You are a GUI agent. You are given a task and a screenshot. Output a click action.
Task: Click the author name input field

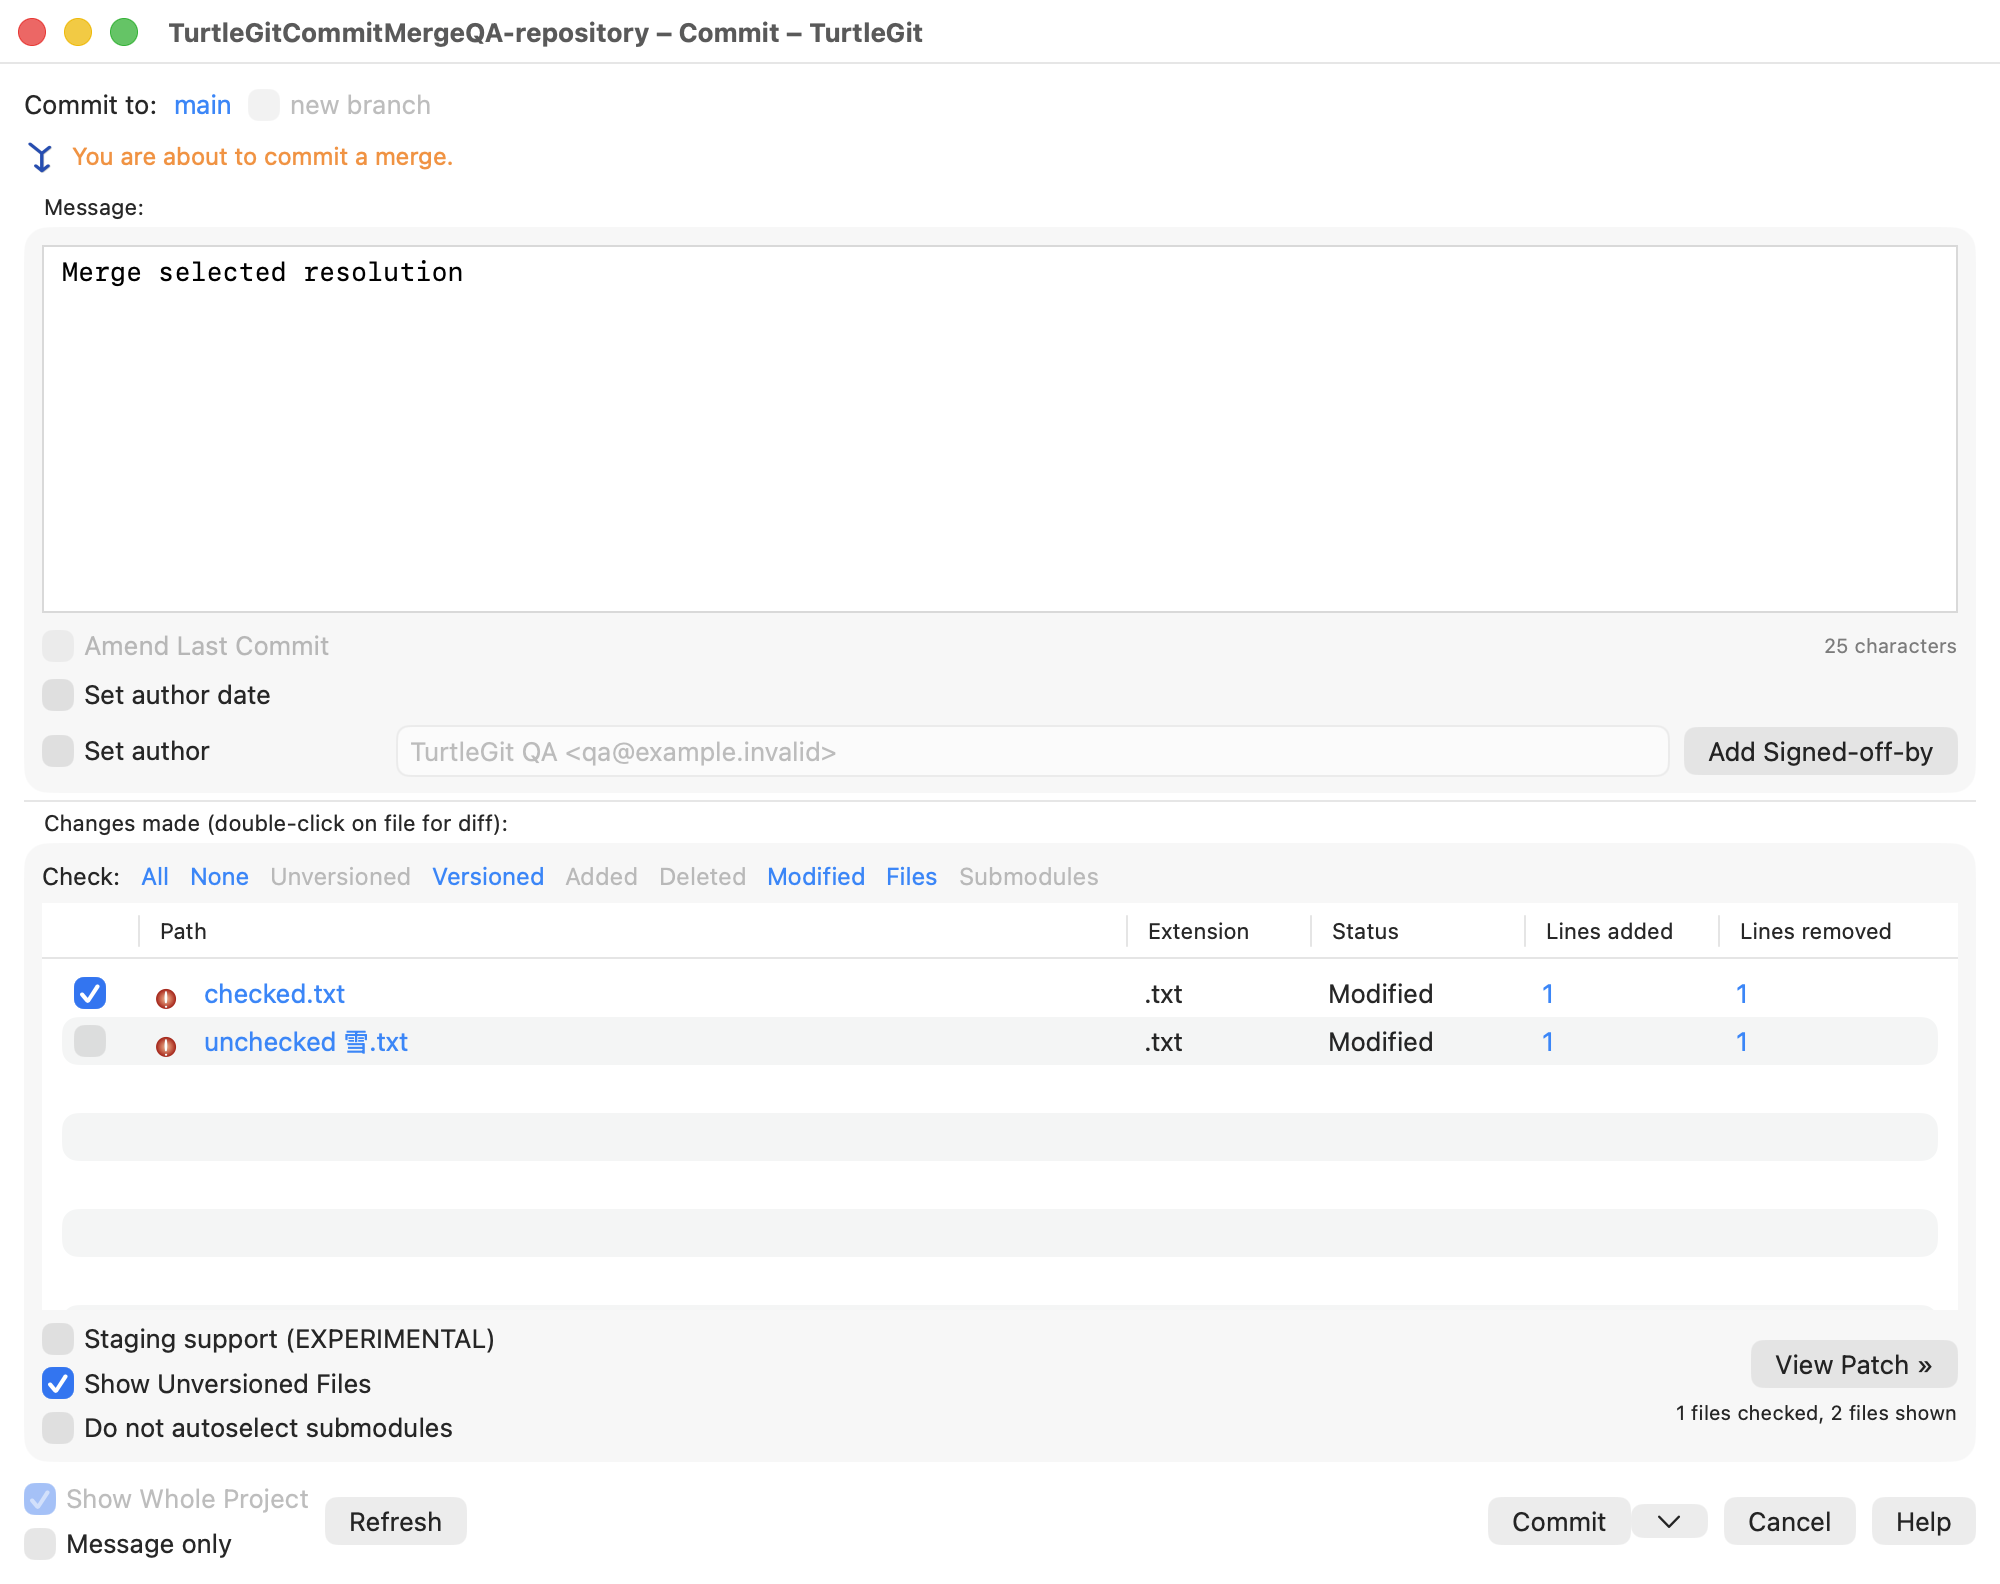coord(1032,751)
